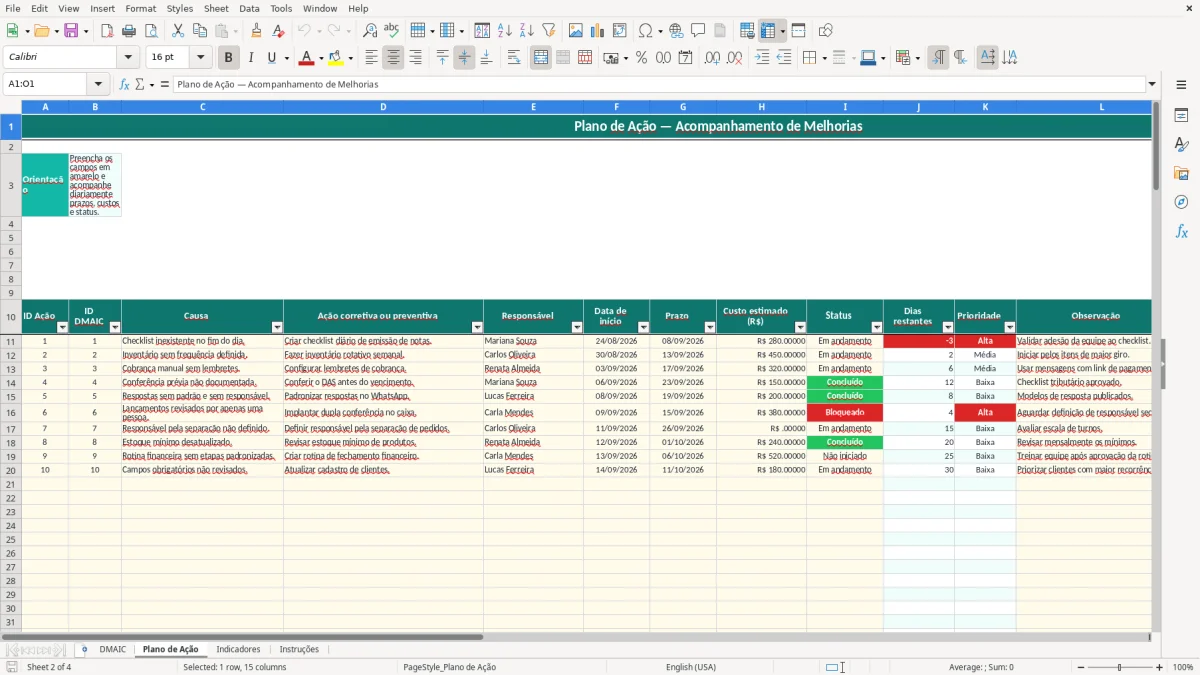
Task: Toggle Bold formatting
Action: 228,58
